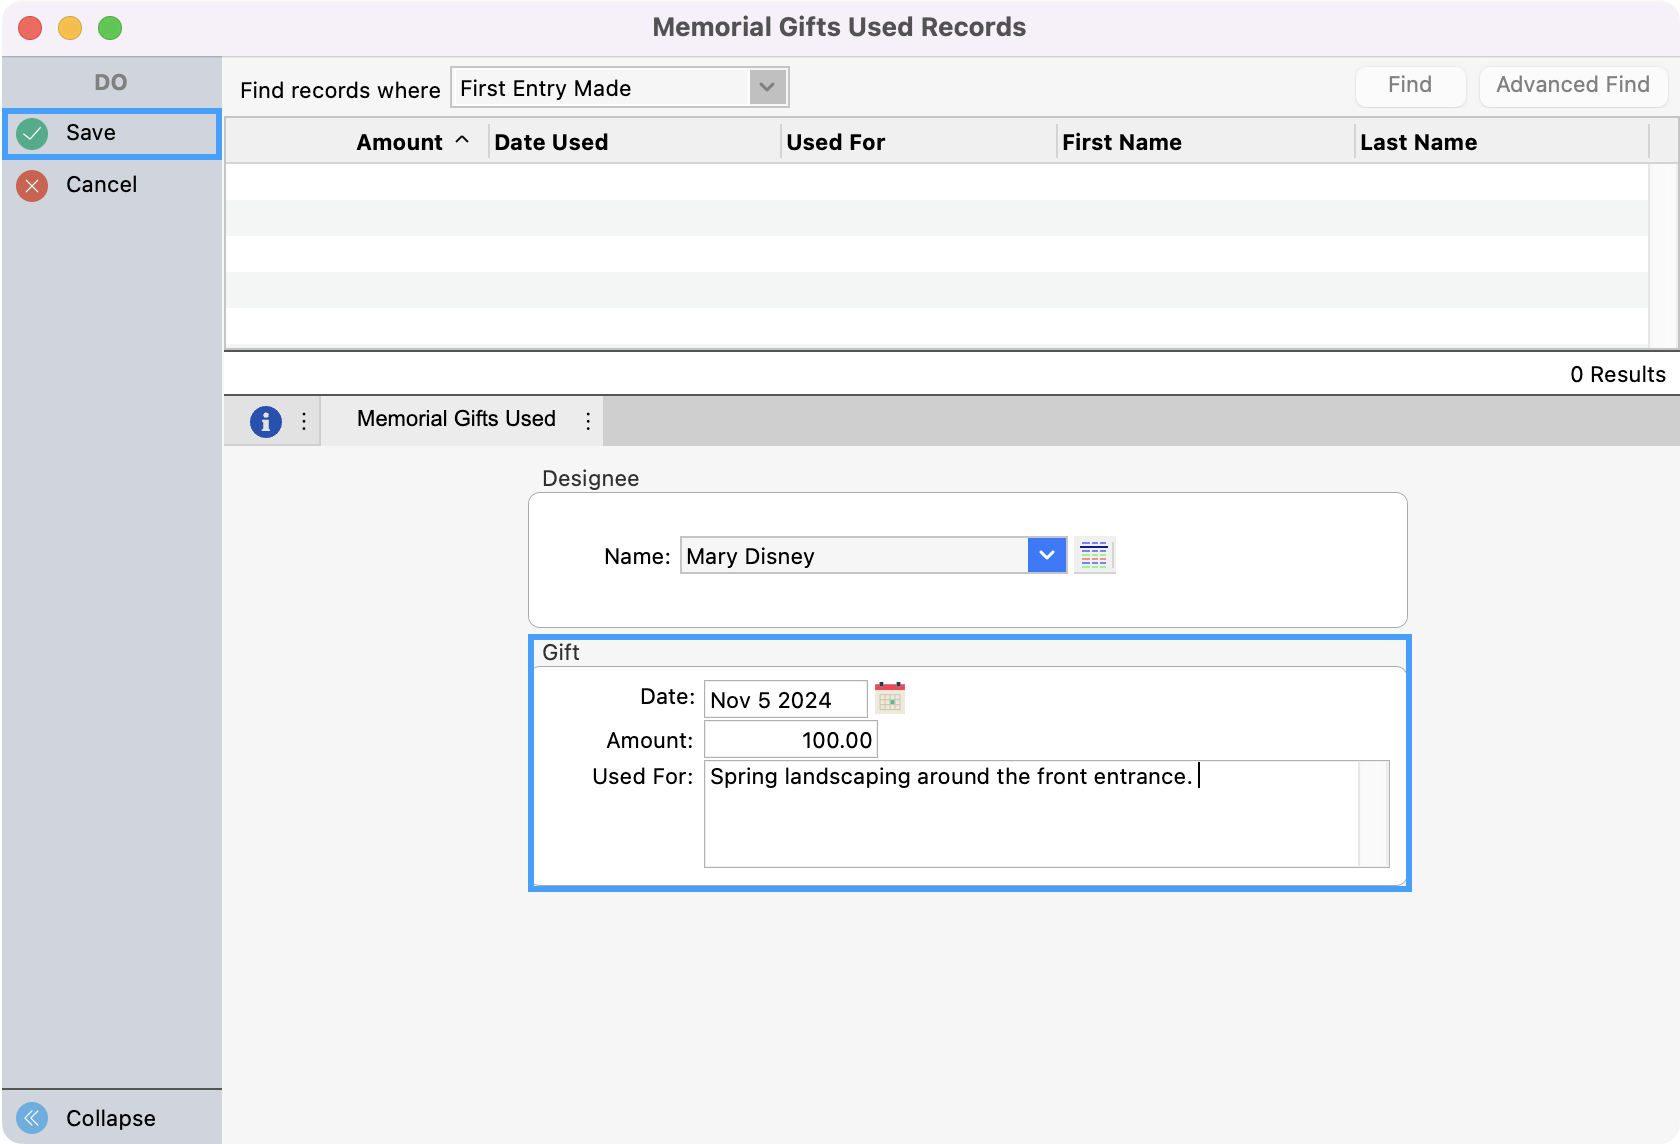This screenshot has height=1144, width=1680.
Task: Click the green Save checkmark icon
Action: [32, 133]
